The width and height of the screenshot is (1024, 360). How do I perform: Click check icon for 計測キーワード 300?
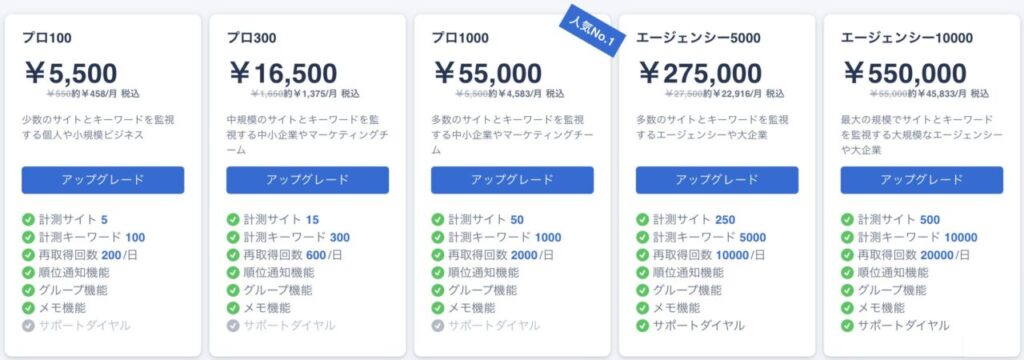pyautogui.click(x=233, y=237)
